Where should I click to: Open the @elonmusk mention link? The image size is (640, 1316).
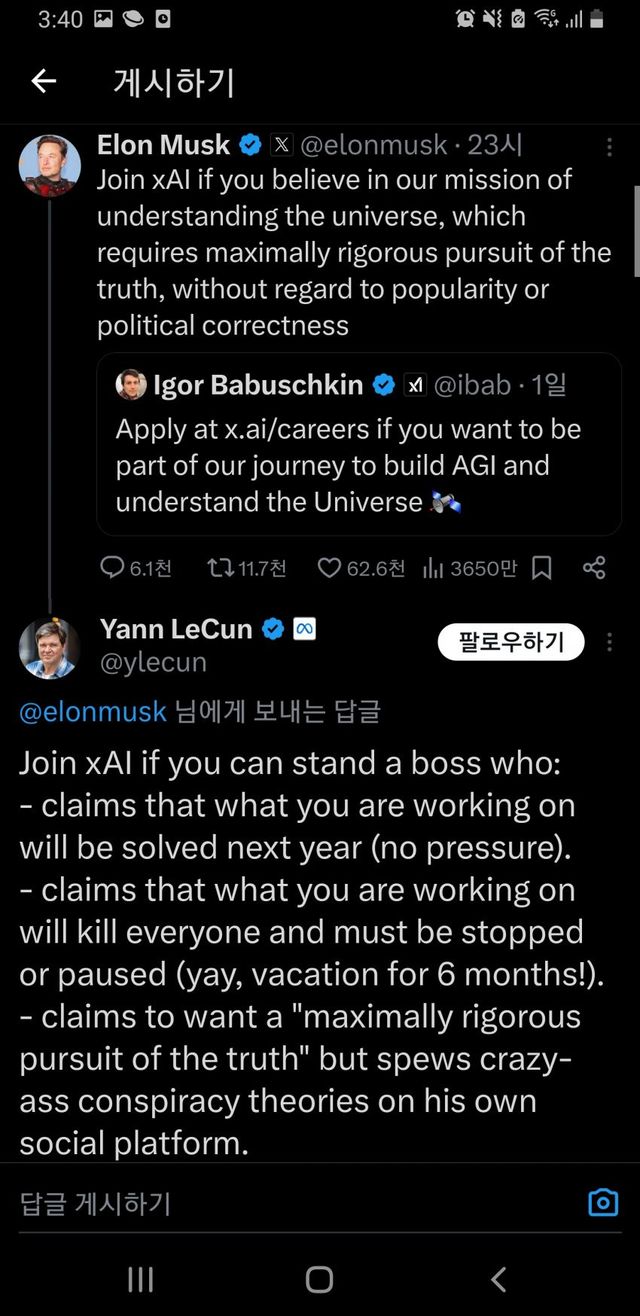point(93,712)
